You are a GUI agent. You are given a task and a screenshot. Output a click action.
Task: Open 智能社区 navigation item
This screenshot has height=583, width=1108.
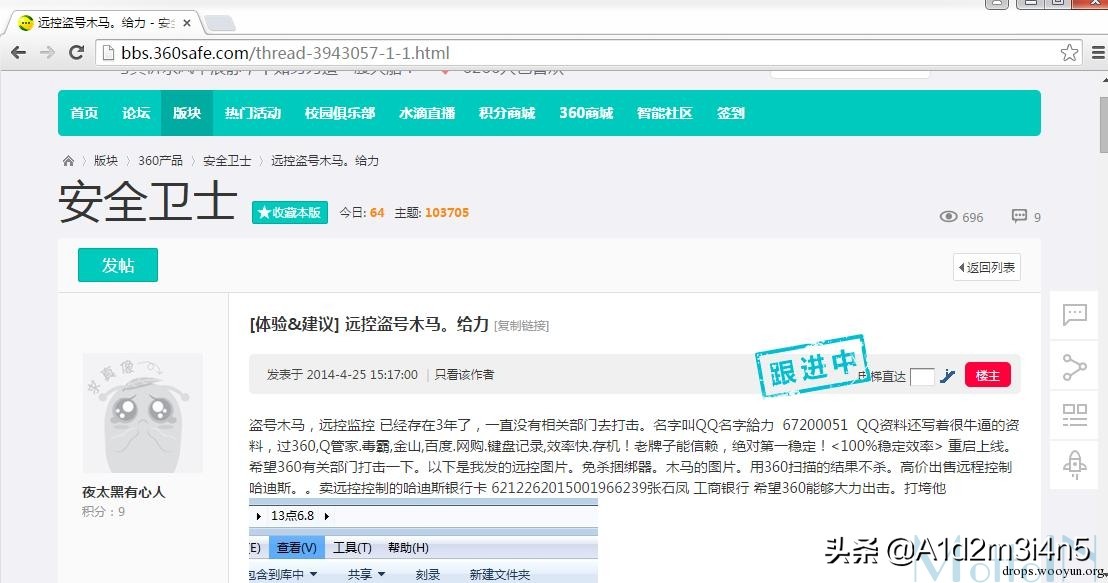[664, 113]
